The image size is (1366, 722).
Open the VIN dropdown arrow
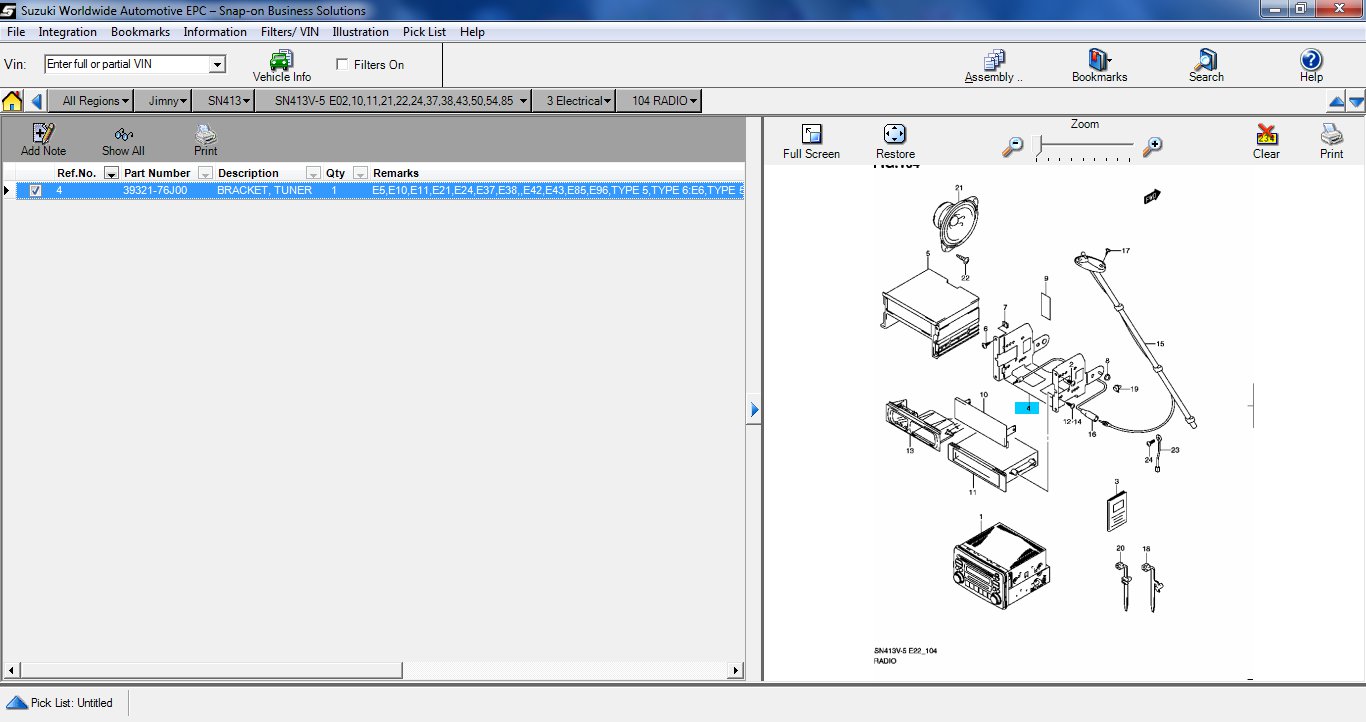[217, 64]
